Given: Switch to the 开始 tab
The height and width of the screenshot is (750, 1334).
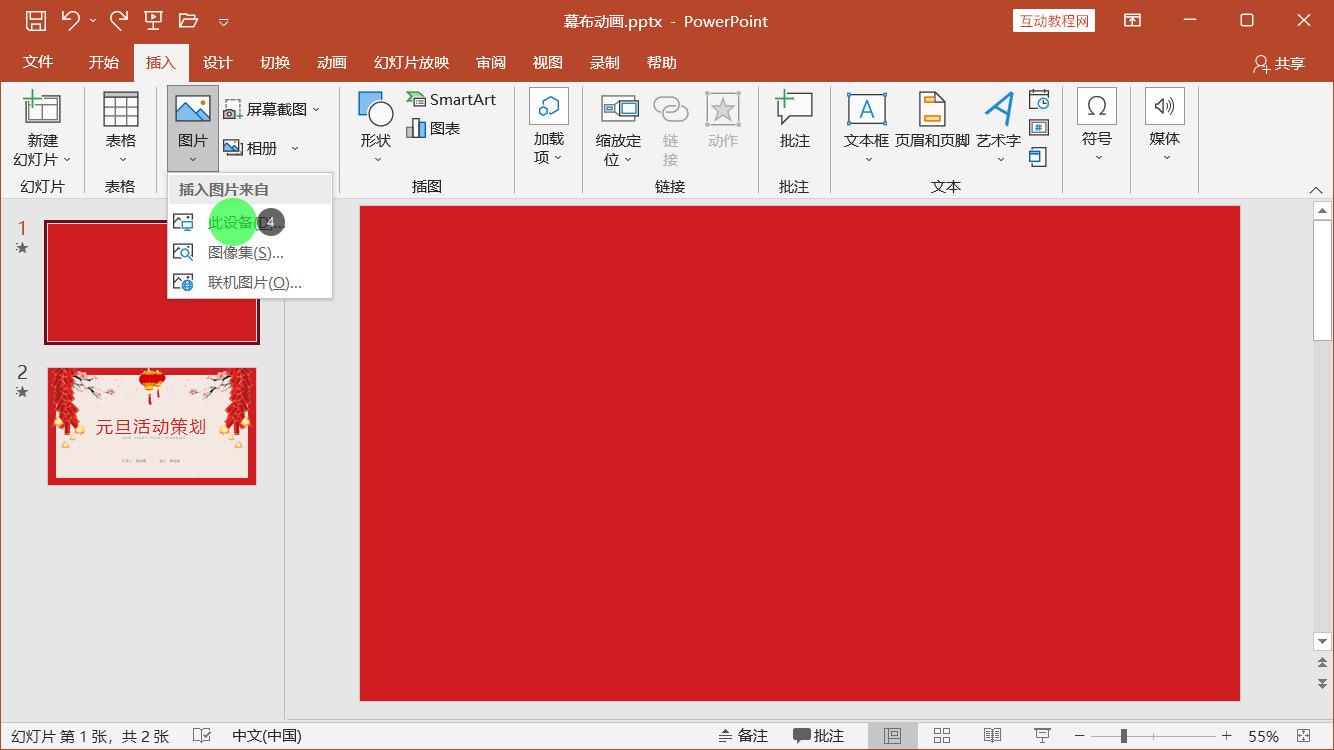Looking at the screenshot, I should click(x=103, y=62).
